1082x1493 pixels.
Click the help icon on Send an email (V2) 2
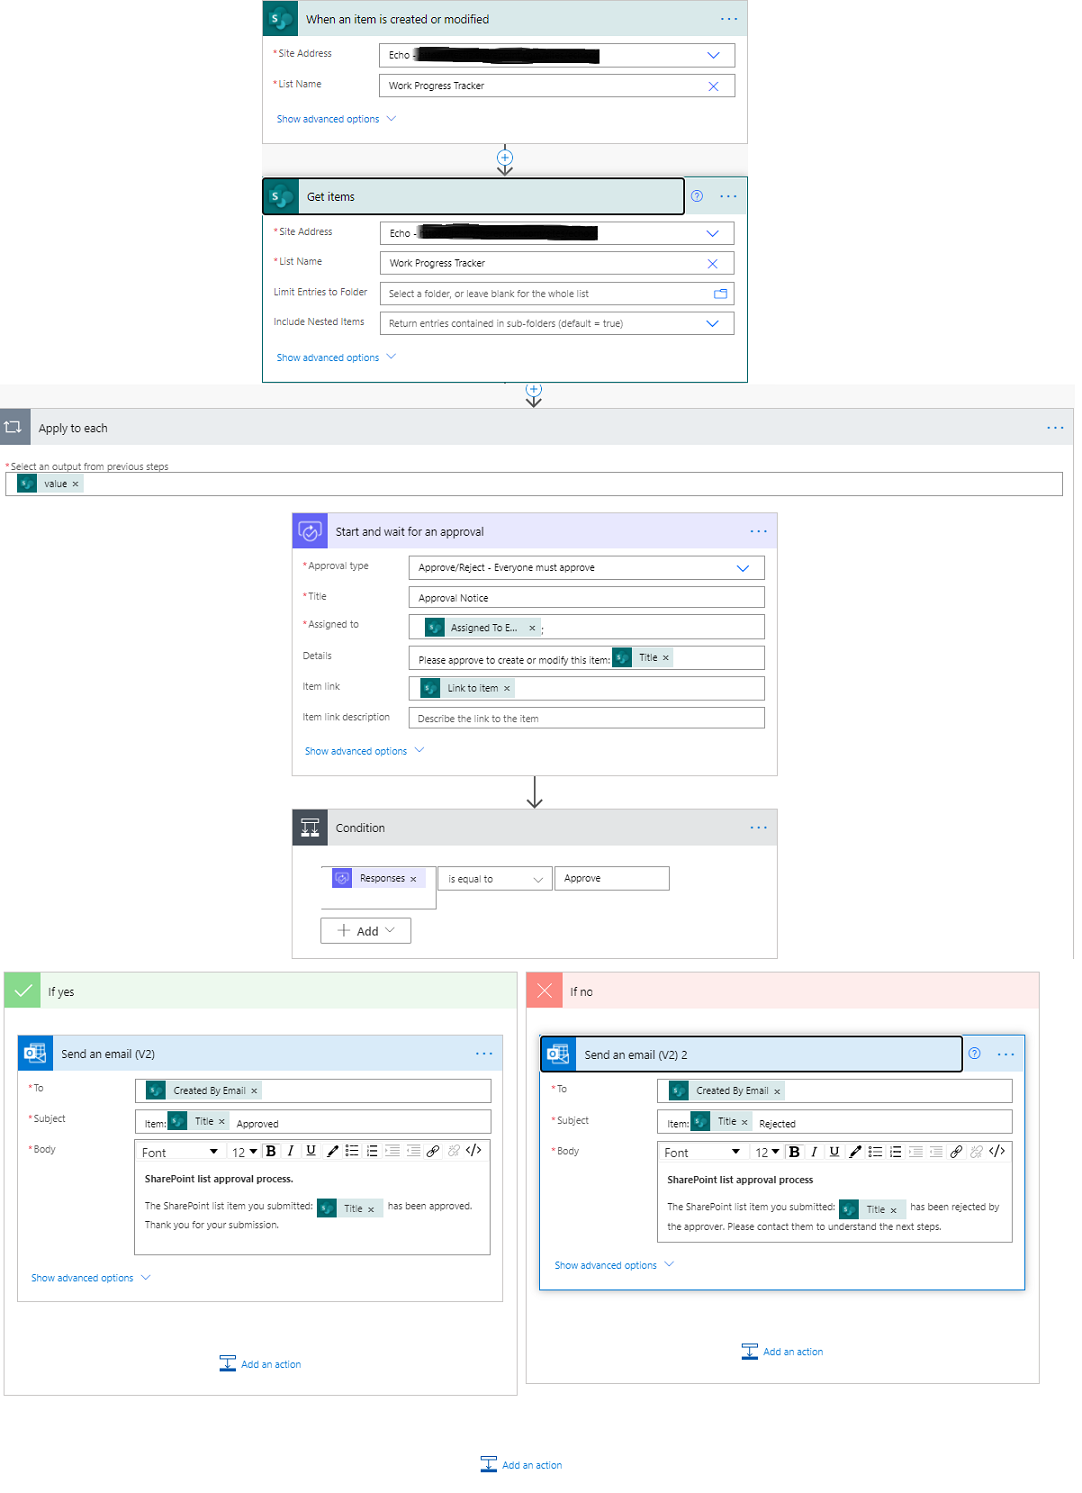tap(973, 1053)
